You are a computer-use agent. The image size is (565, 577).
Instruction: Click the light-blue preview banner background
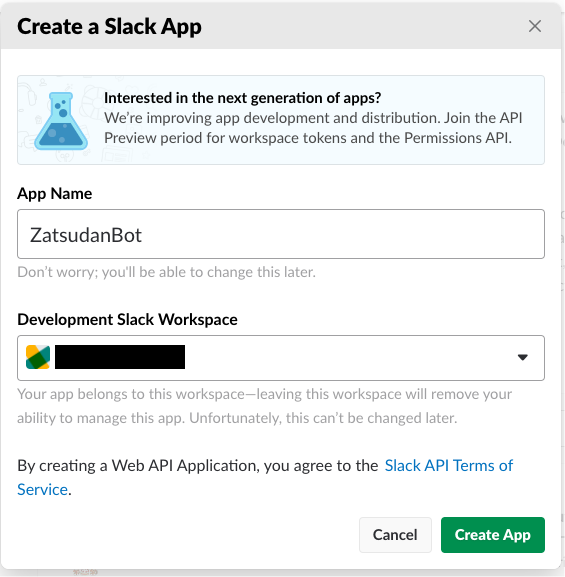281,120
